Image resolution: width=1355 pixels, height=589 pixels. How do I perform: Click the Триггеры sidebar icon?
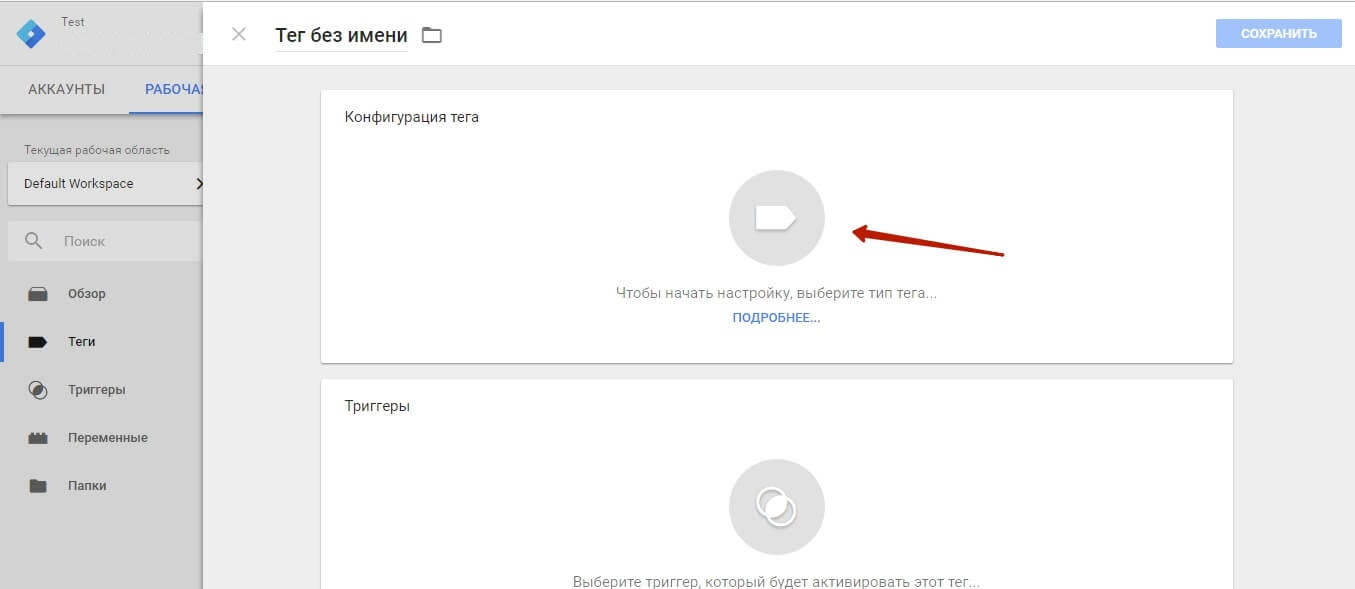tap(38, 390)
